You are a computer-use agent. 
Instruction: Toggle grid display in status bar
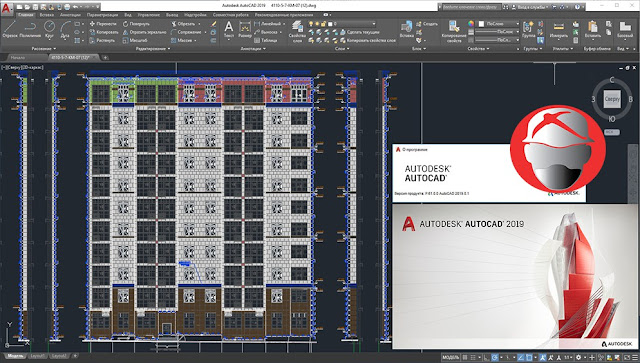(x=465, y=358)
